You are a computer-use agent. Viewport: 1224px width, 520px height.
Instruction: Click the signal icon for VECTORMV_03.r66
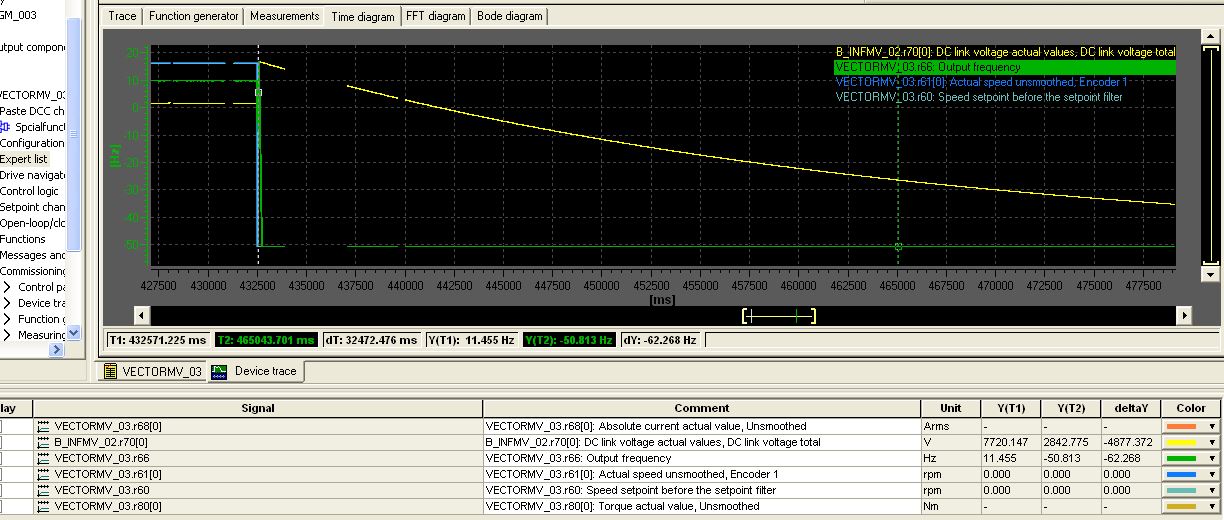[43, 458]
